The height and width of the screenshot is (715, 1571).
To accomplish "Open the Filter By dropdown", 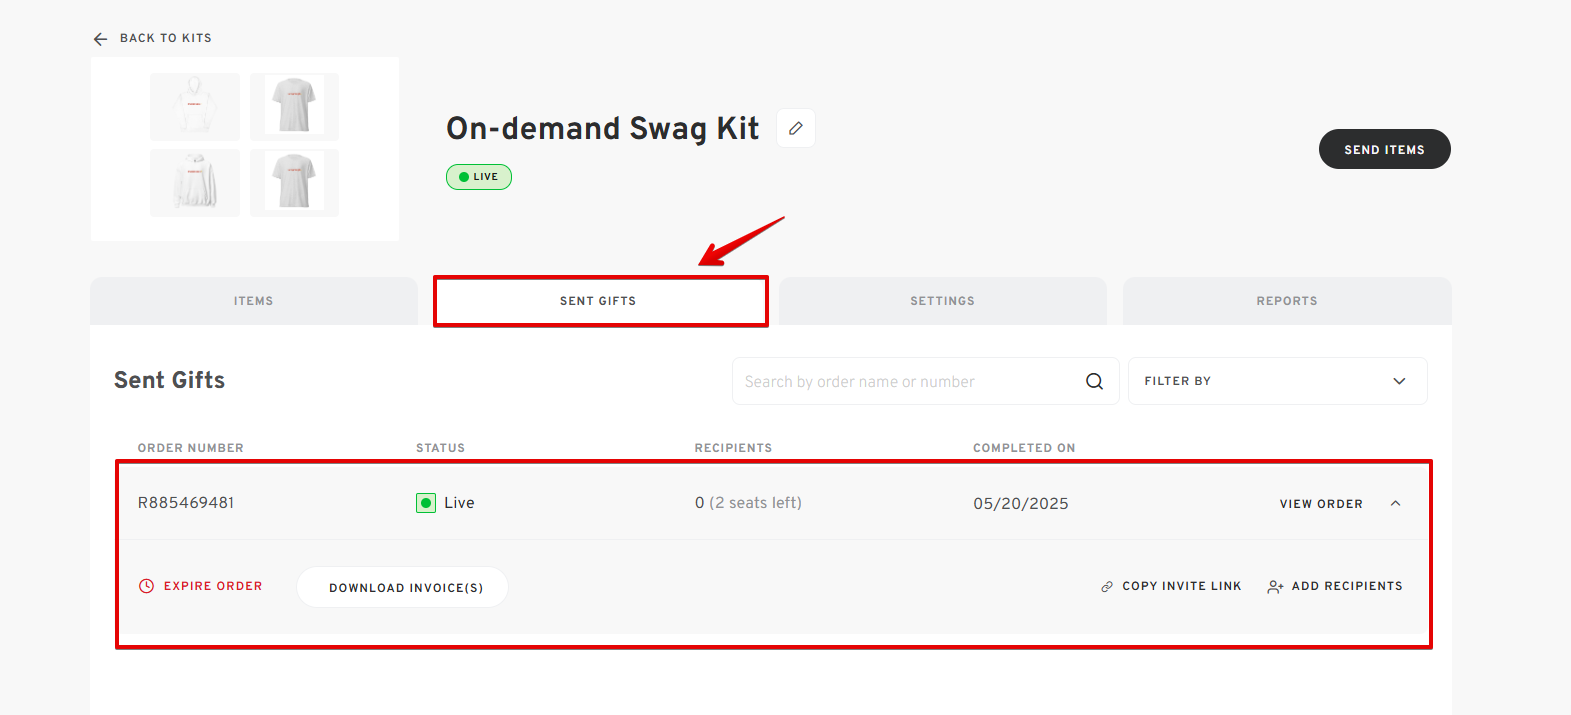I will pos(1277,381).
